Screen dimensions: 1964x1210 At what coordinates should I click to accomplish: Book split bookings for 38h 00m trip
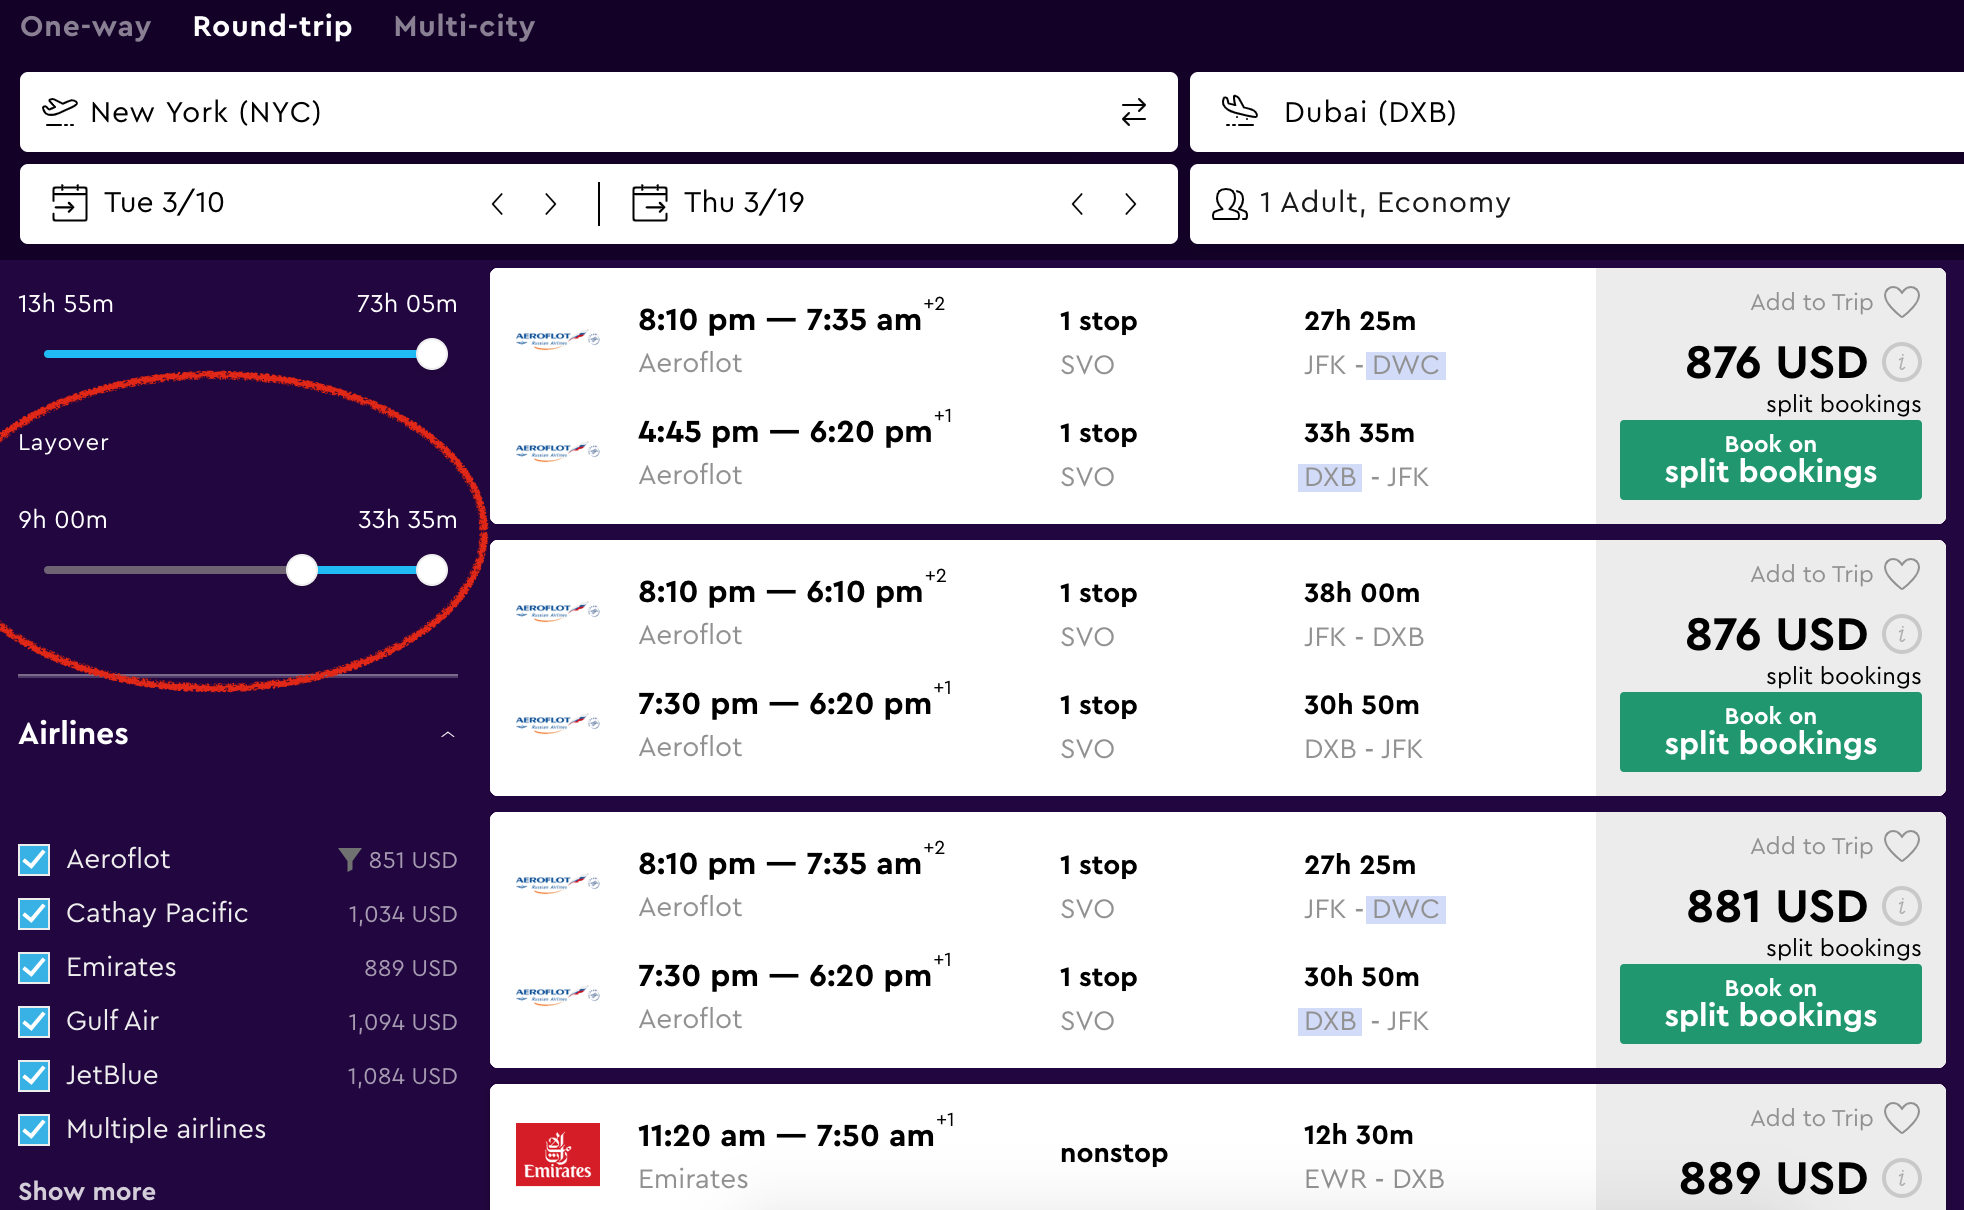(x=1770, y=732)
